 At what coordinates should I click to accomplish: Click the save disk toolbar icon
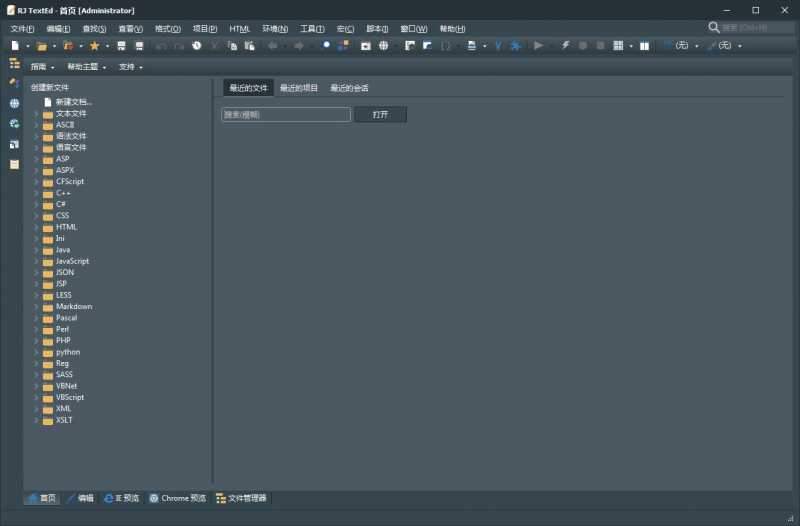pyautogui.click(x=122, y=46)
